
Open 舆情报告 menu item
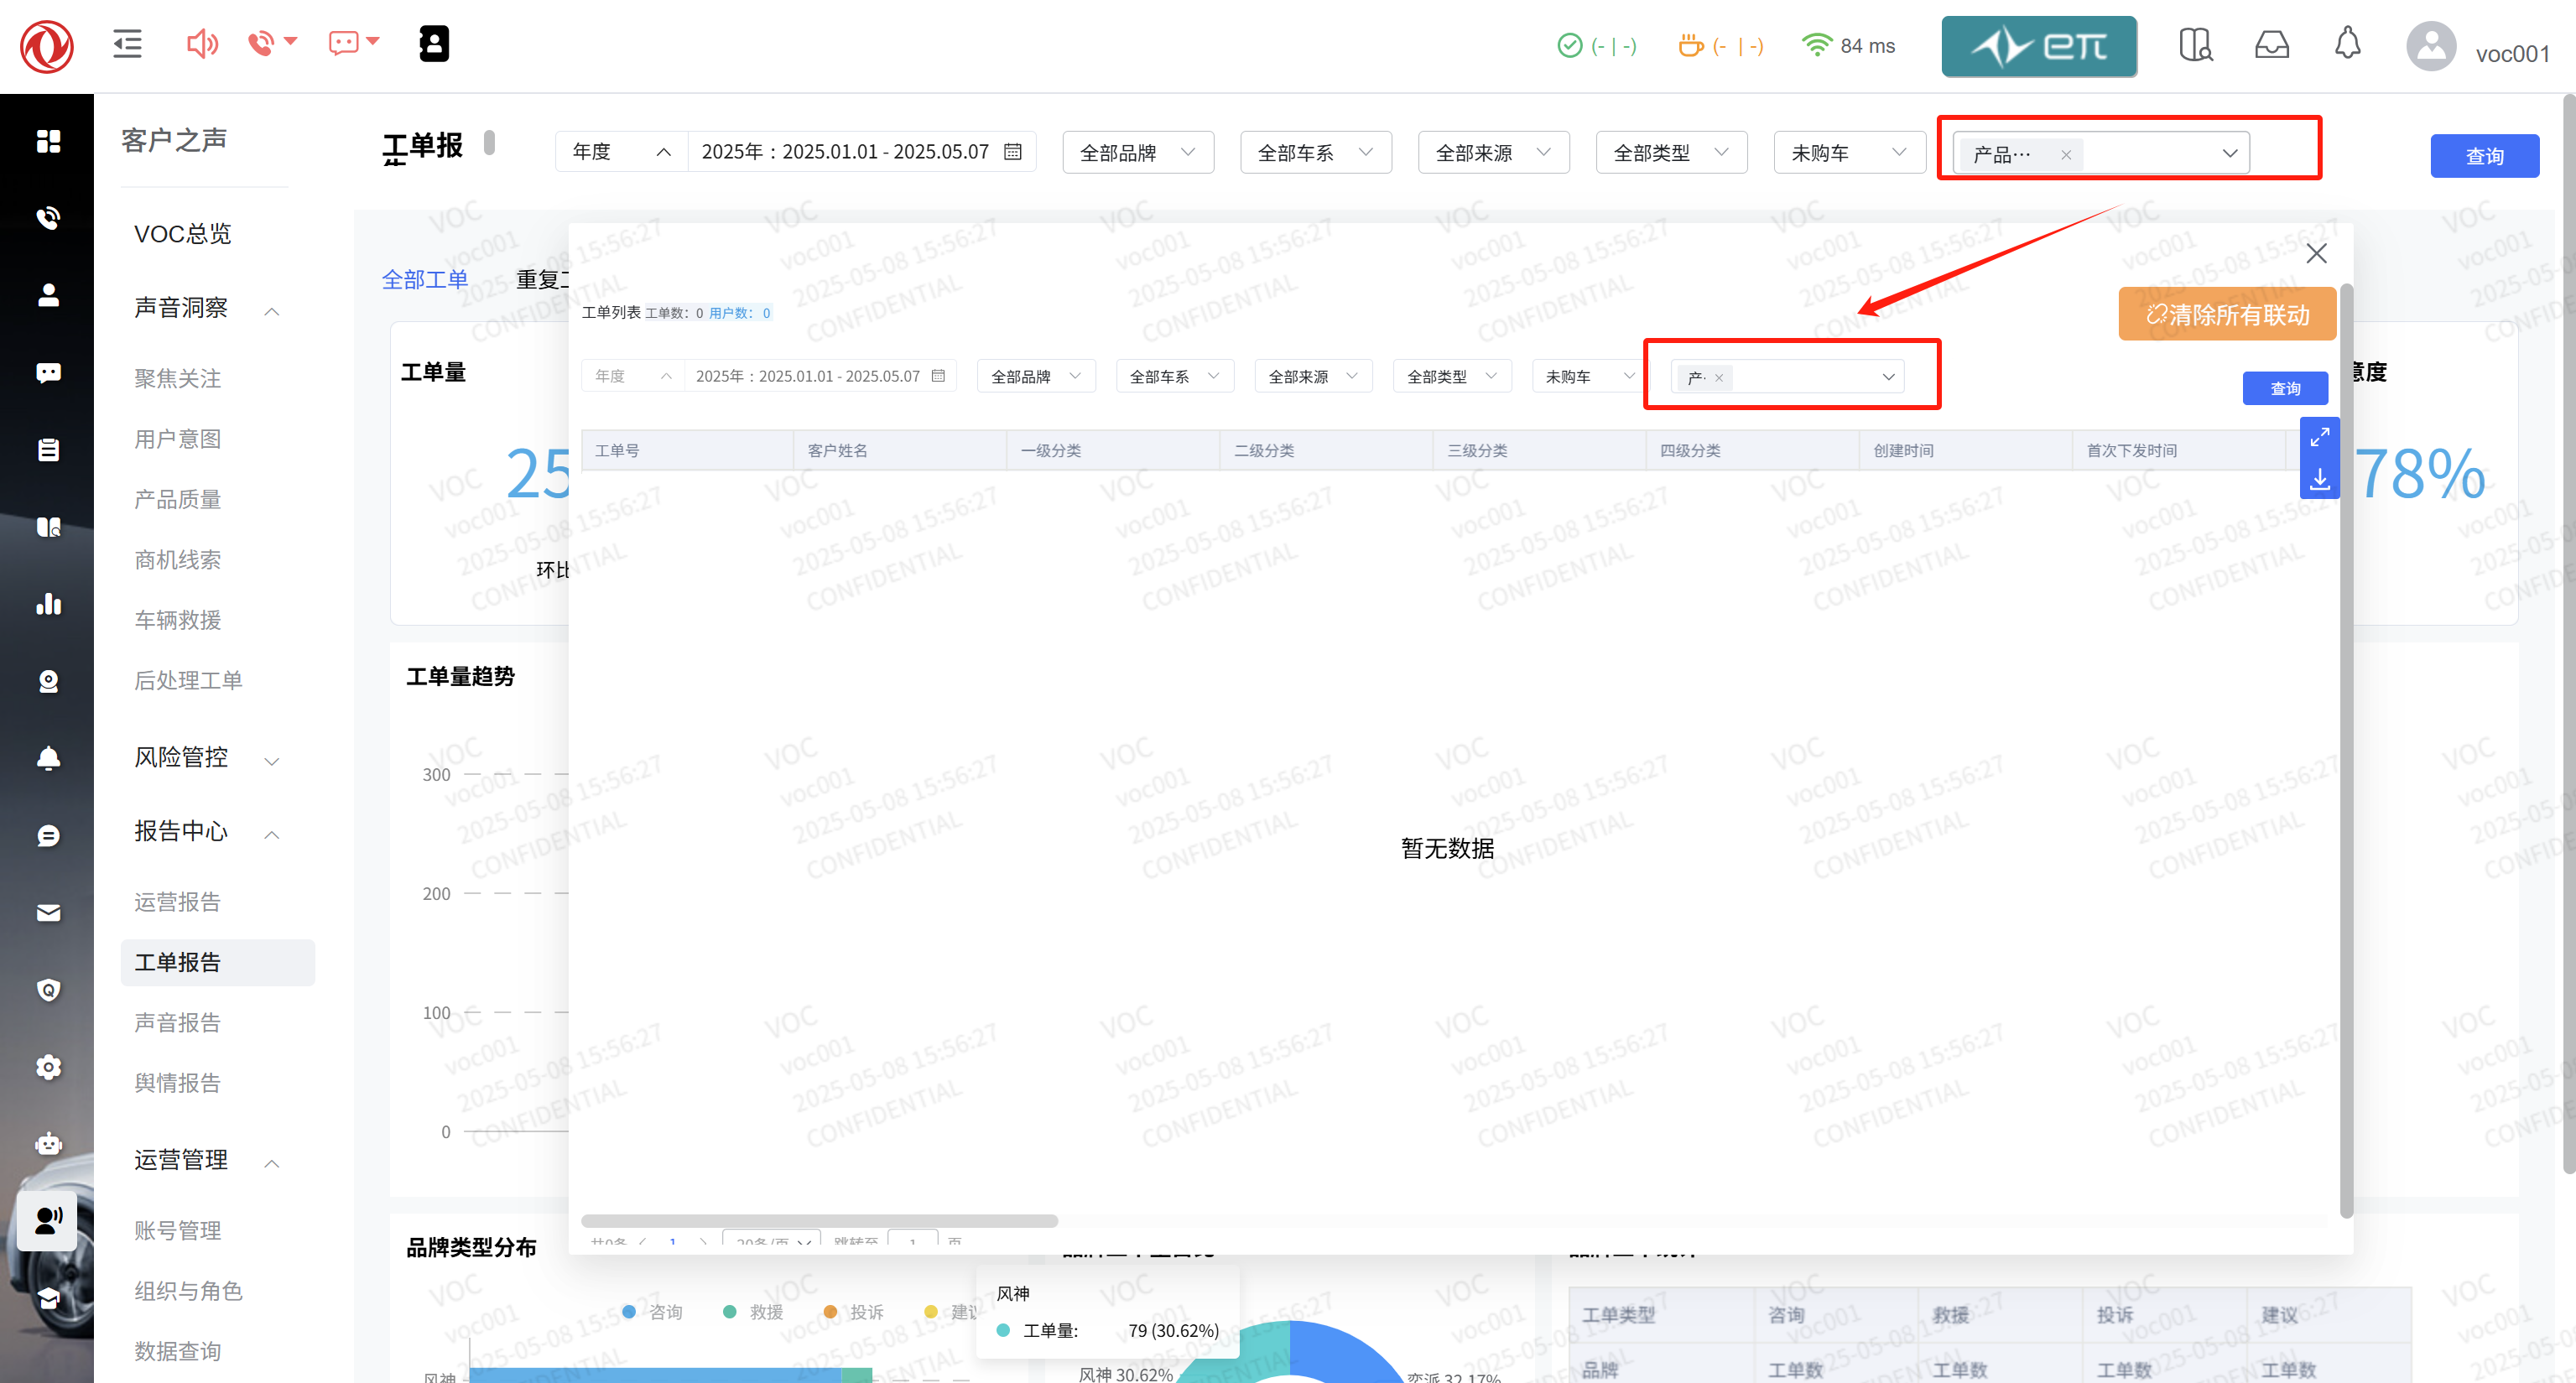tap(178, 1082)
